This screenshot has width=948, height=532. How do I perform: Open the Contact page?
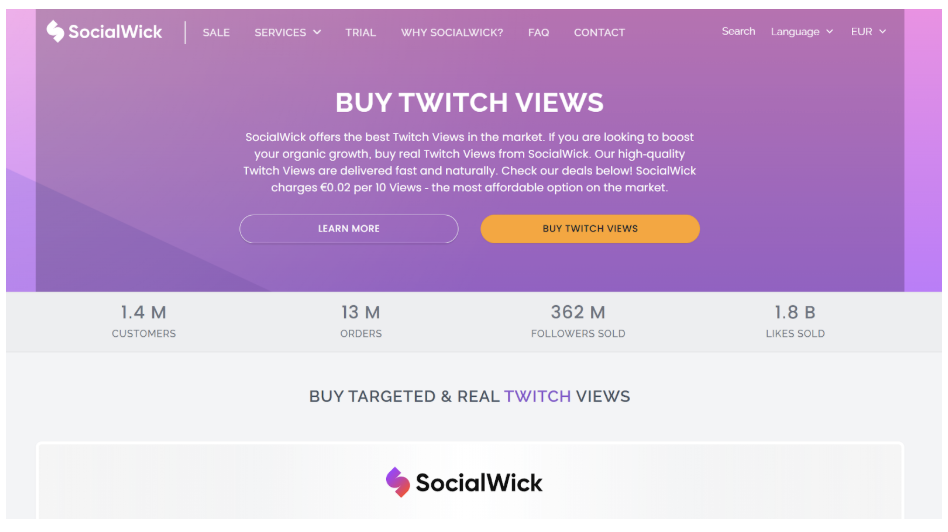(x=599, y=33)
